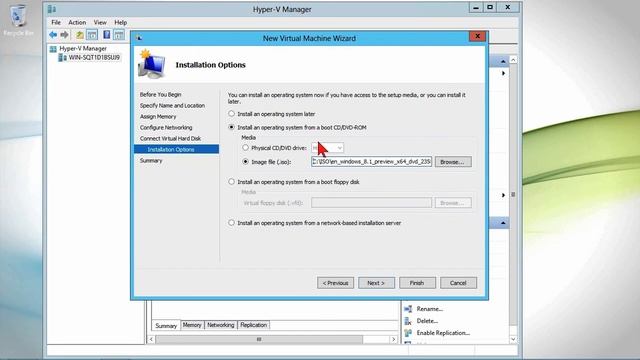Go to Connect Virtual Hard Disk step
Viewport: 640px width, 360px height.
(x=170, y=138)
